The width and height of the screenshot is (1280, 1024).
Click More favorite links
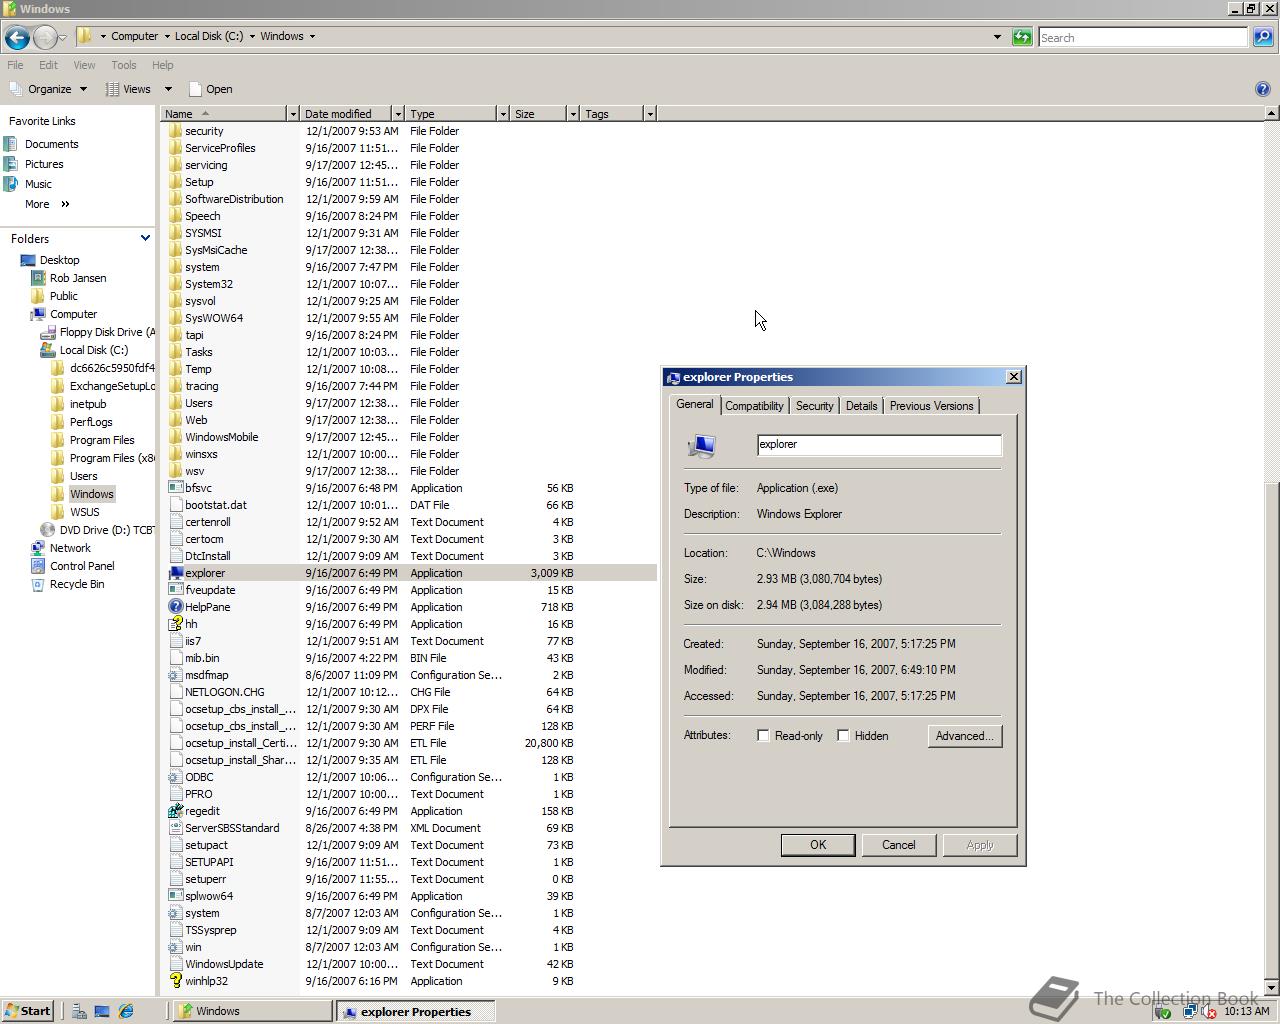[47, 204]
